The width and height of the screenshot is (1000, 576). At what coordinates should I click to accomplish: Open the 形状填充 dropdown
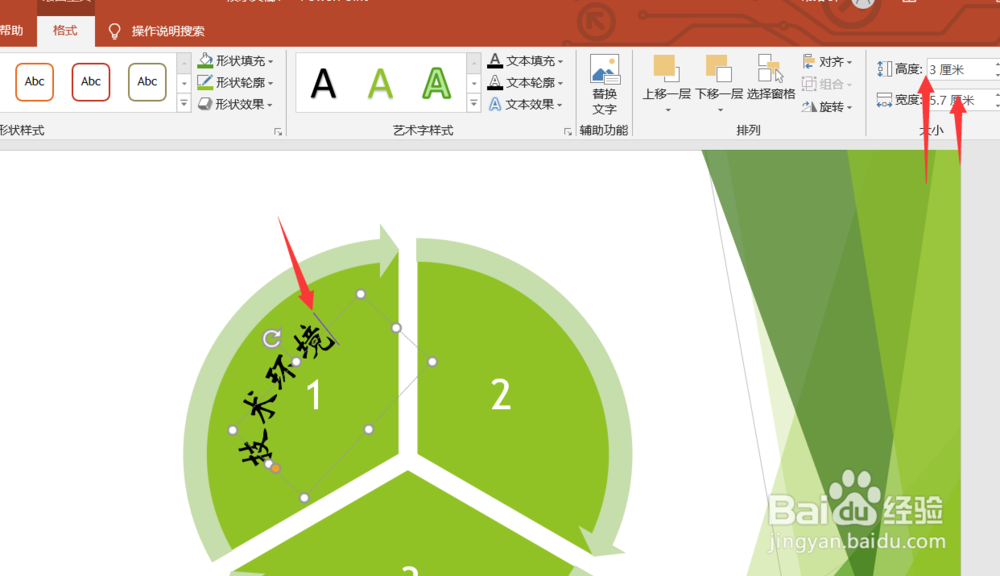(236, 61)
